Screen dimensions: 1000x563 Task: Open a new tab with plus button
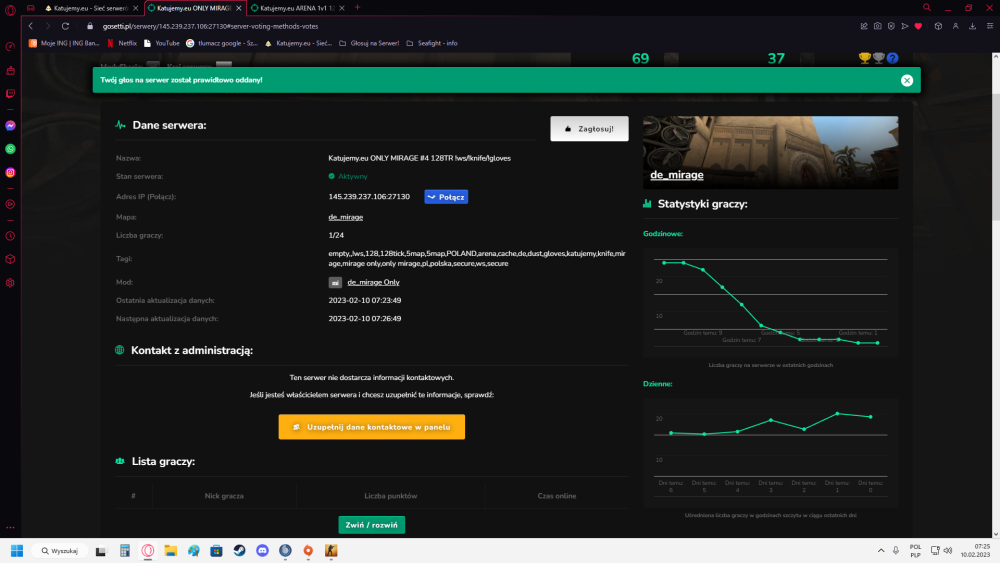[x=357, y=8]
